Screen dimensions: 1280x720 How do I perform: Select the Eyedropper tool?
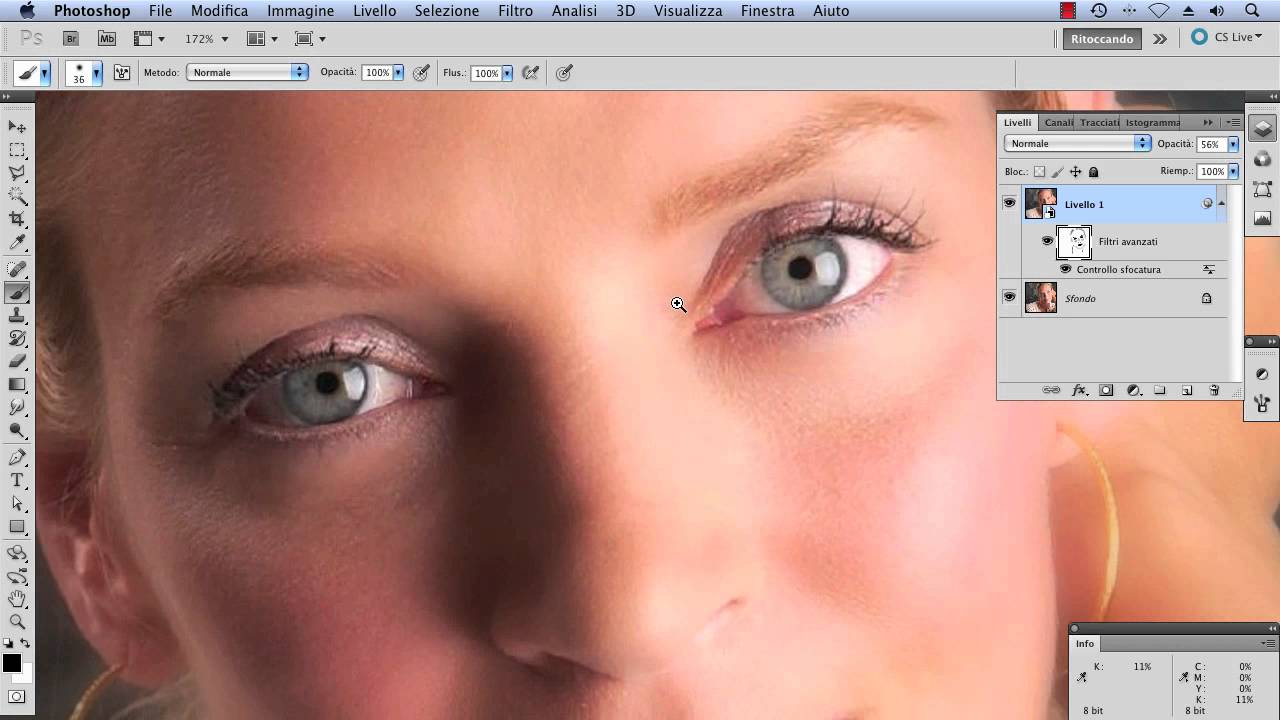coord(17,242)
